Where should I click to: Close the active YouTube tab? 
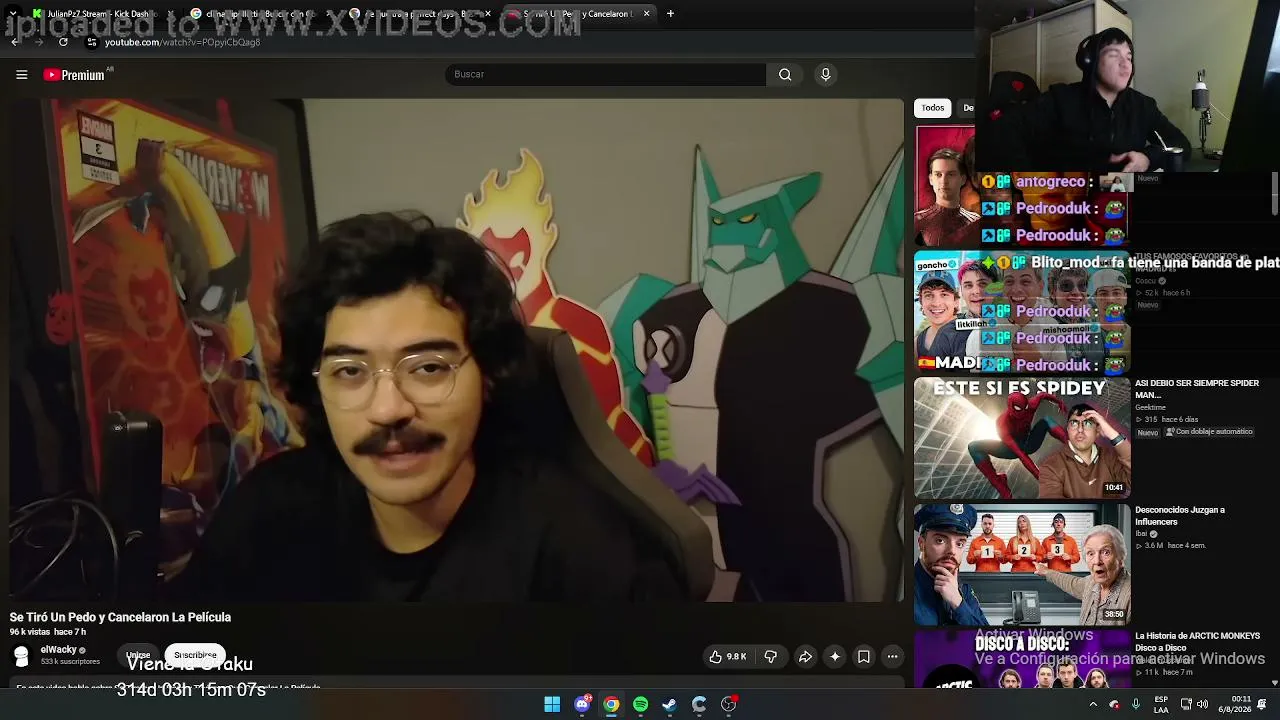[647, 14]
